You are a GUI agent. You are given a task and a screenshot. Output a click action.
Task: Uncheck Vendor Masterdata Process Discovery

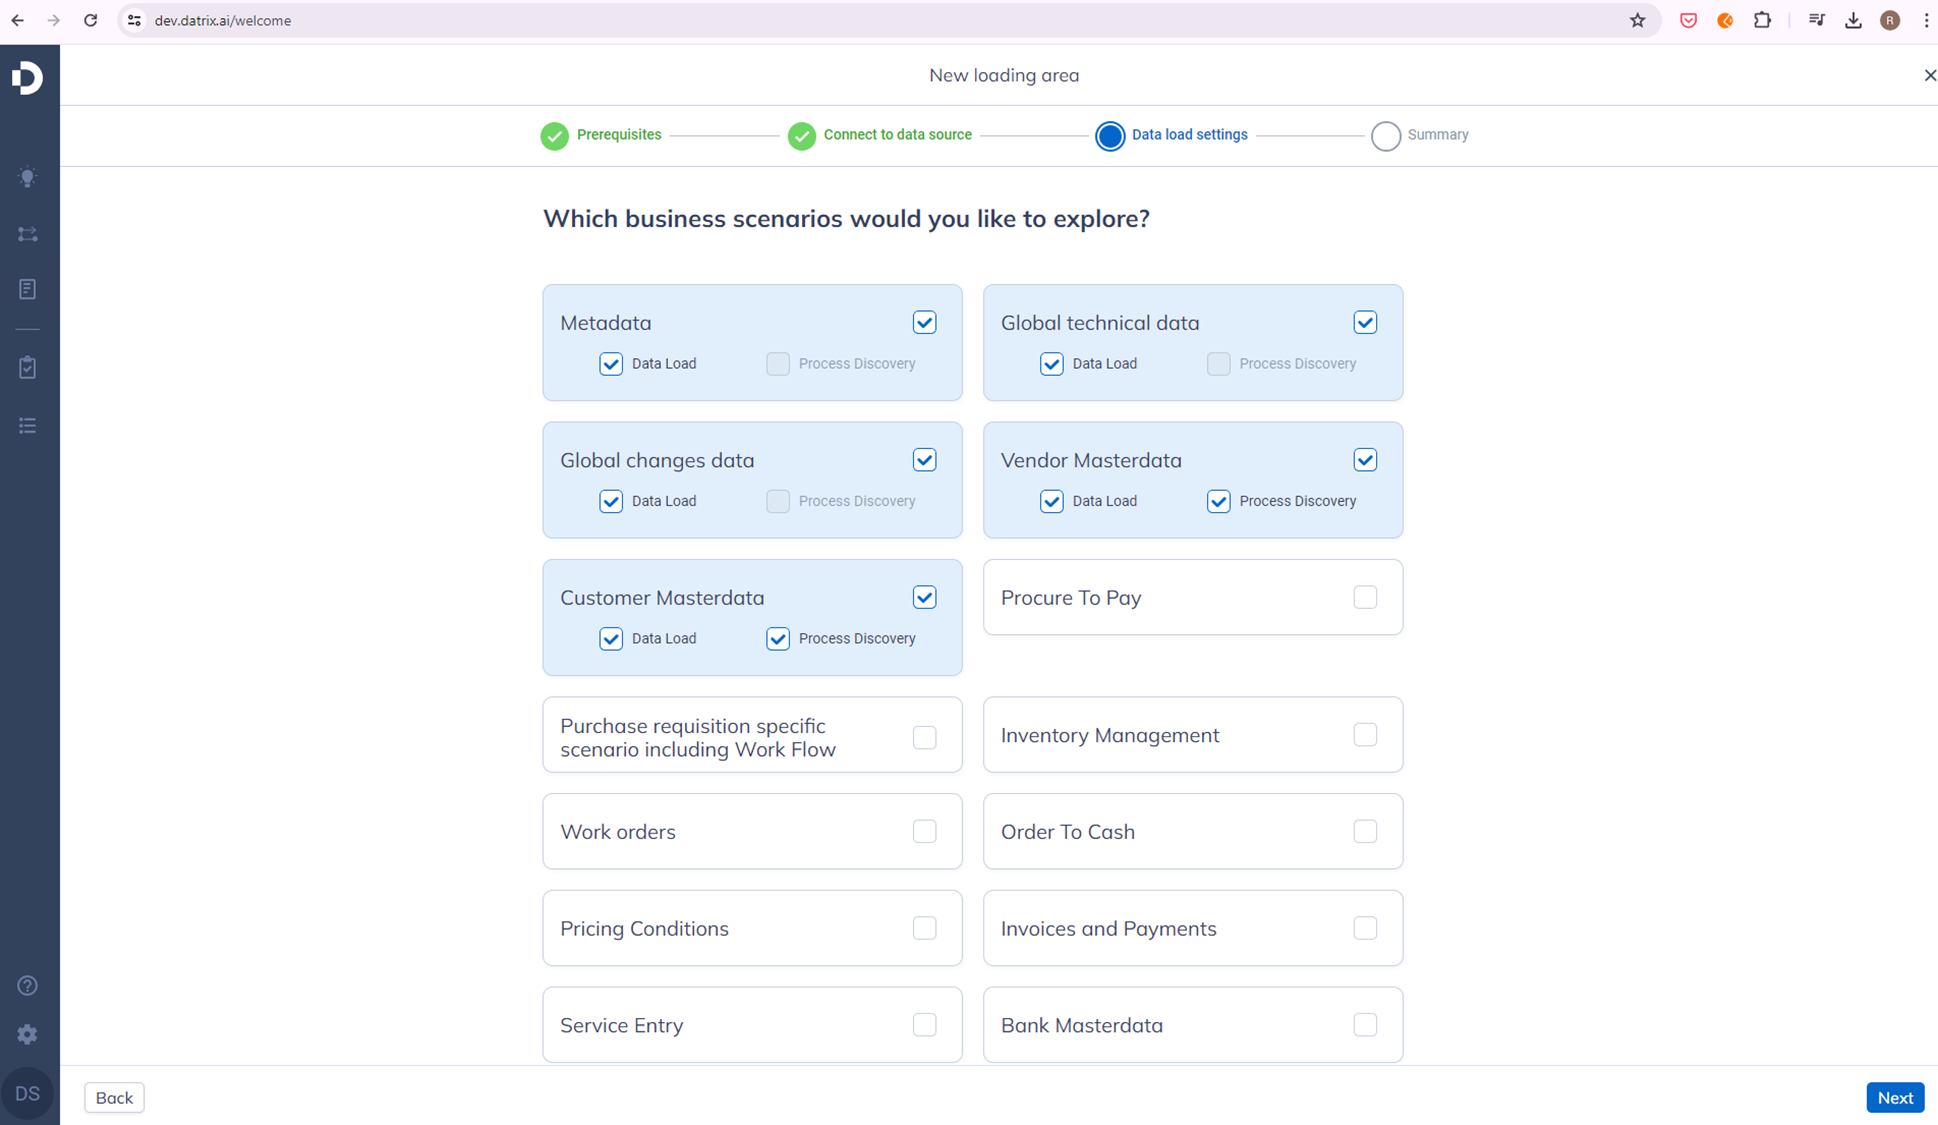pos(1218,501)
